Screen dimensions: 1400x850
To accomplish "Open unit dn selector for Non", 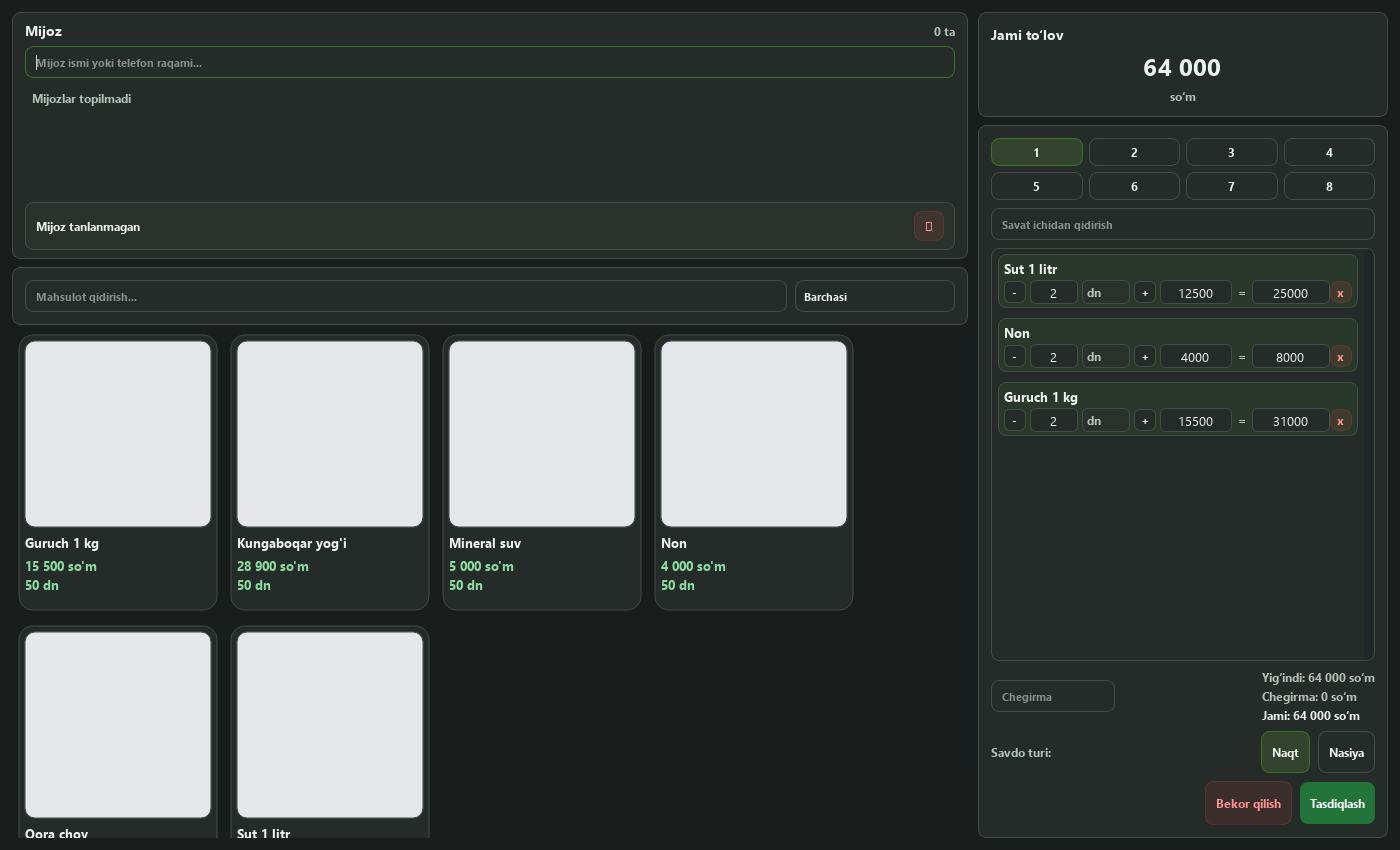I will 1106,357.
